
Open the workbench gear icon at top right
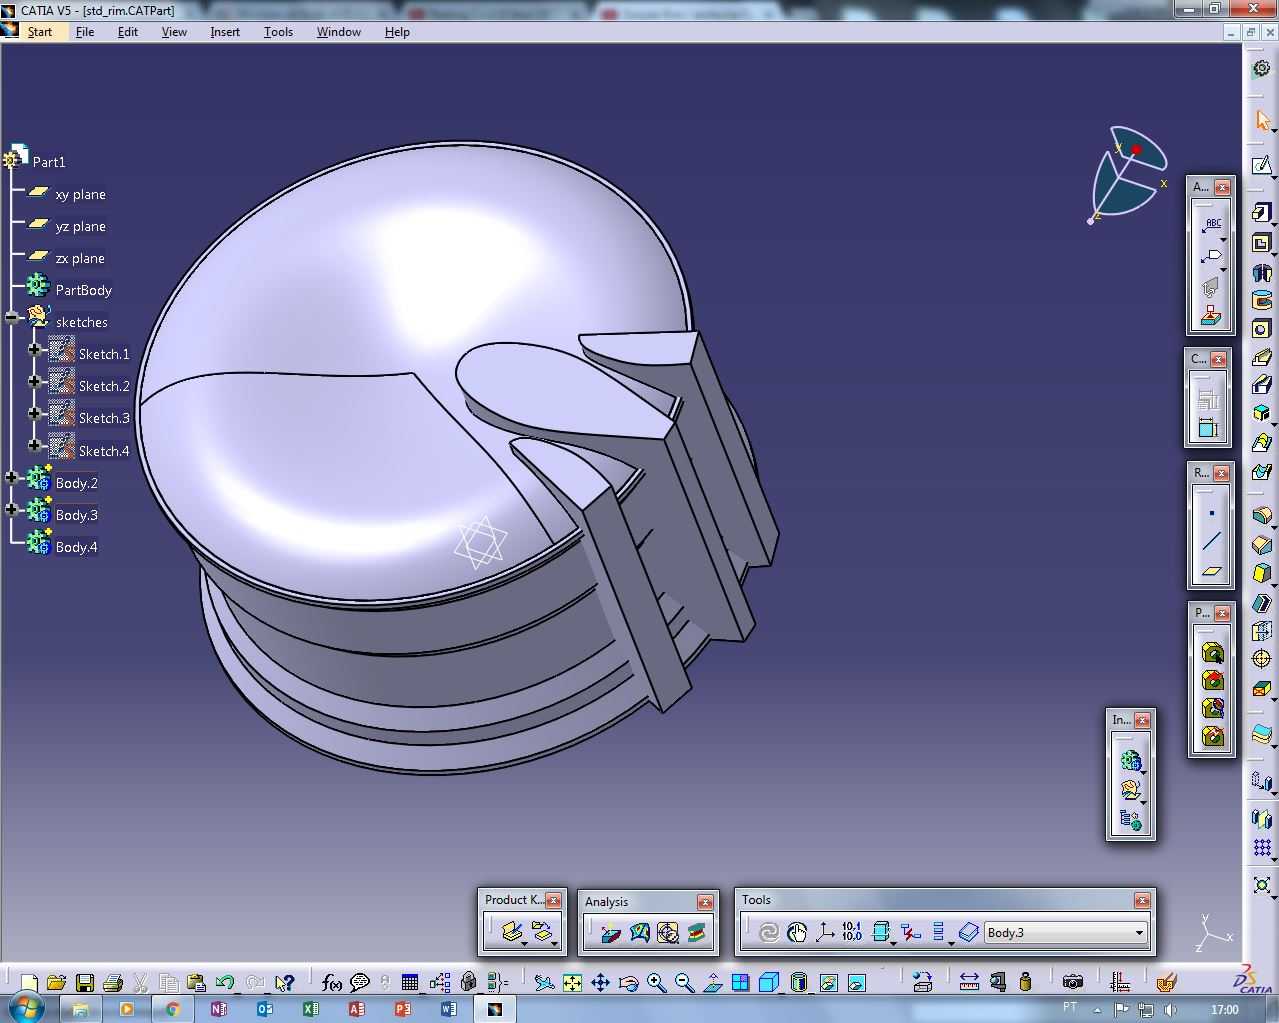pos(1262,68)
